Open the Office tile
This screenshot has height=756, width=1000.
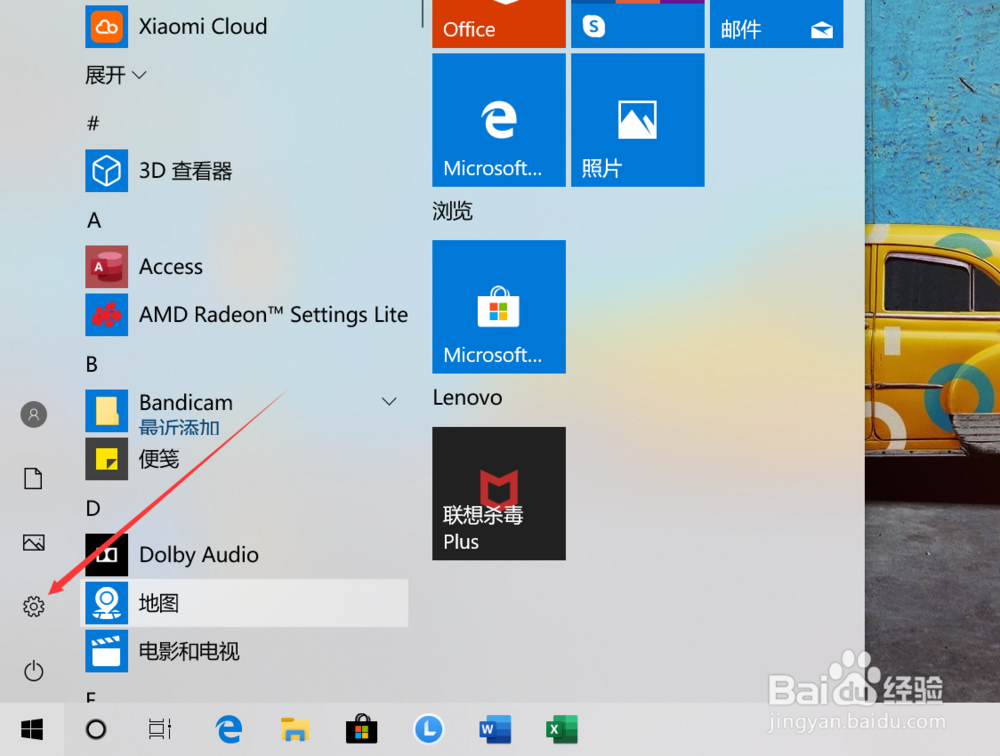pos(499,24)
